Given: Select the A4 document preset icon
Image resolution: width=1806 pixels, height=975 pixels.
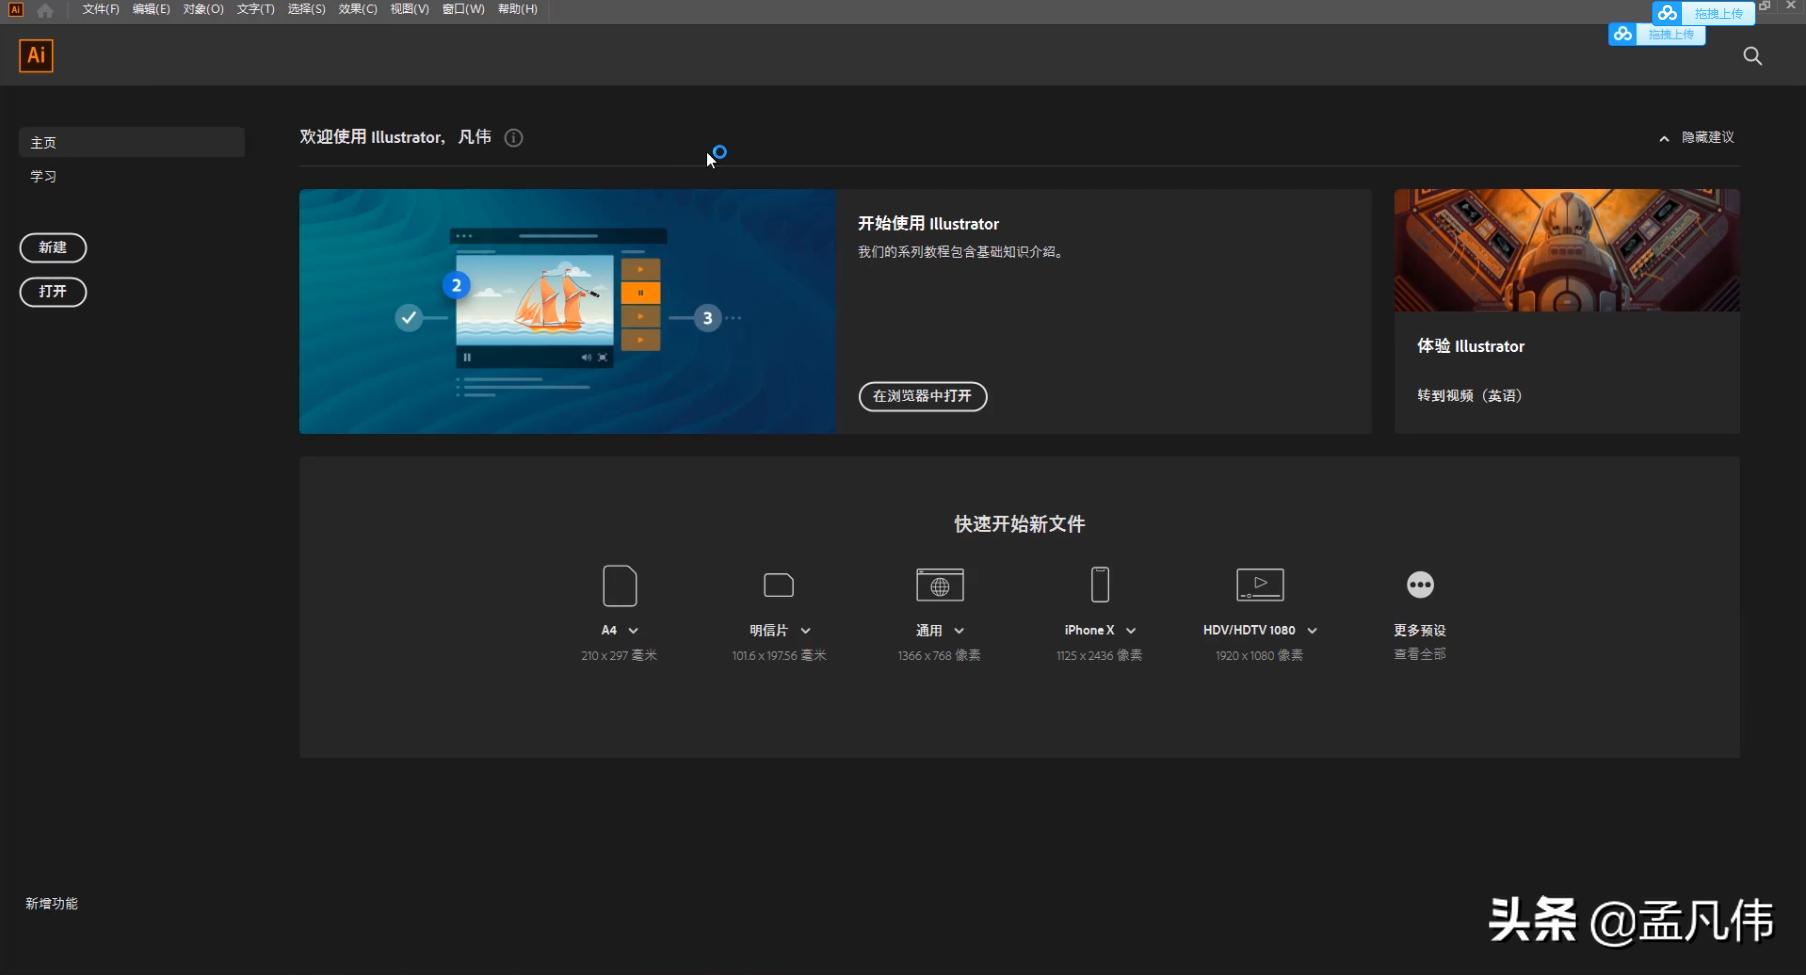Looking at the screenshot, I should coord(619,586).
